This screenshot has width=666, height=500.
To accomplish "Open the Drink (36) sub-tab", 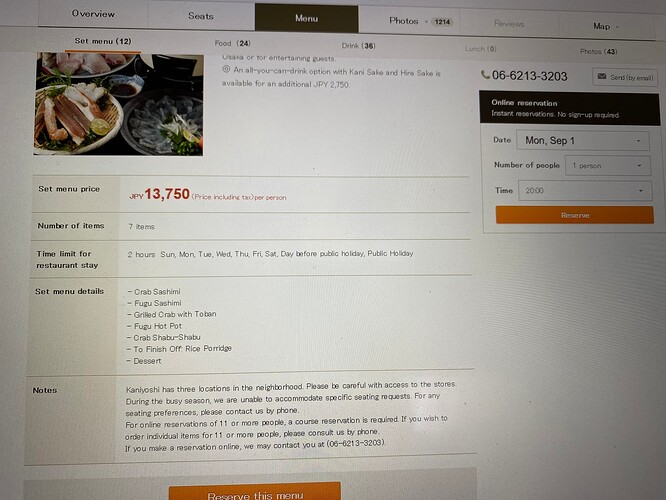I will point(358,46).
